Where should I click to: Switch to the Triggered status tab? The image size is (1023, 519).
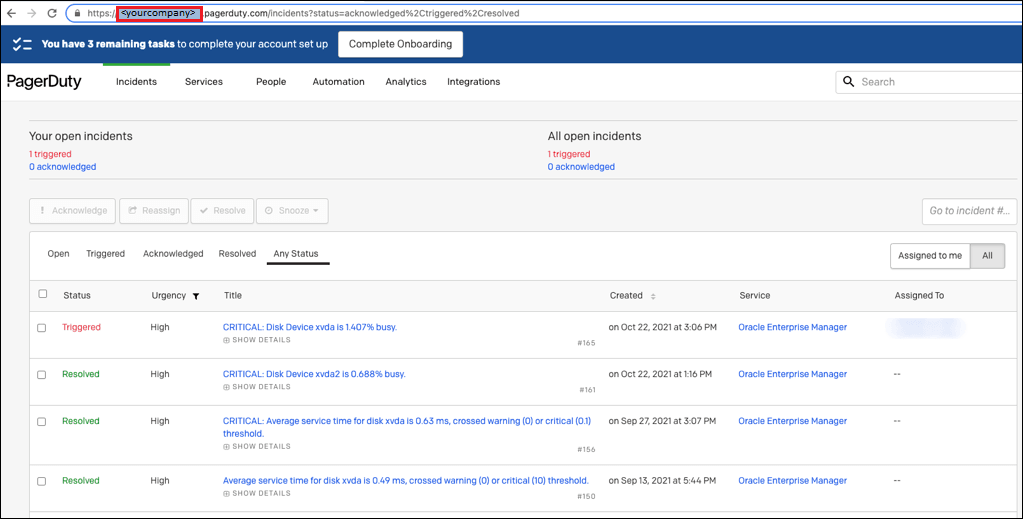(x=106, y=253)
